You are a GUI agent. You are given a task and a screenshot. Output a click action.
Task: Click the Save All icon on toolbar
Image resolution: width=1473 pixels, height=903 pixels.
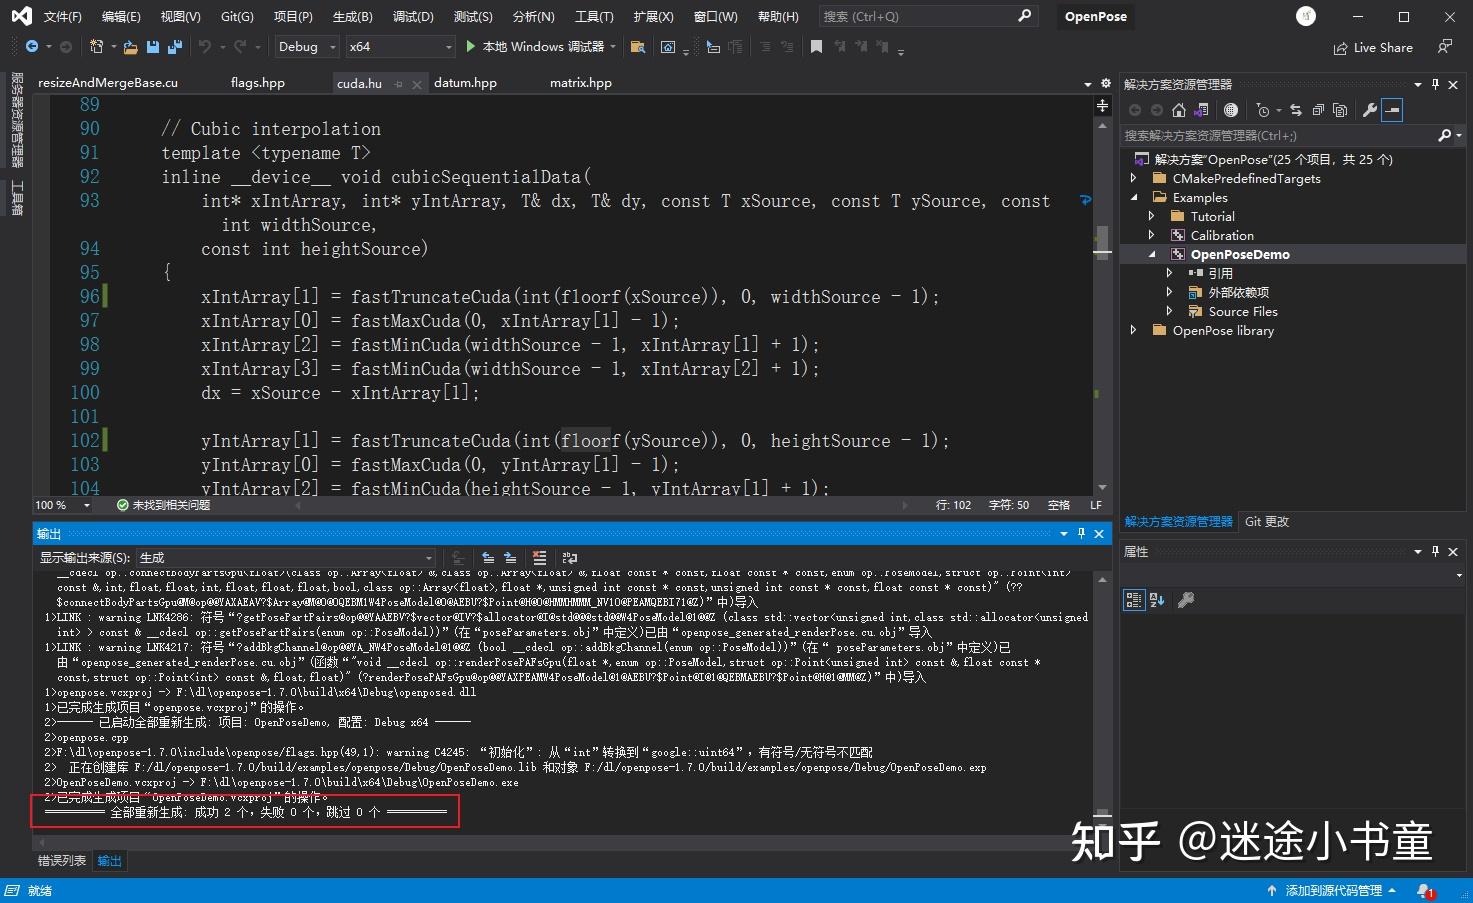pyautogui.click(x=175, y=46)
